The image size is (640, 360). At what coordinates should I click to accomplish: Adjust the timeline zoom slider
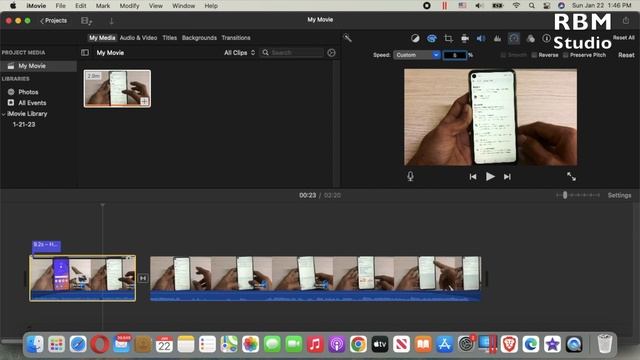(565, 195)
